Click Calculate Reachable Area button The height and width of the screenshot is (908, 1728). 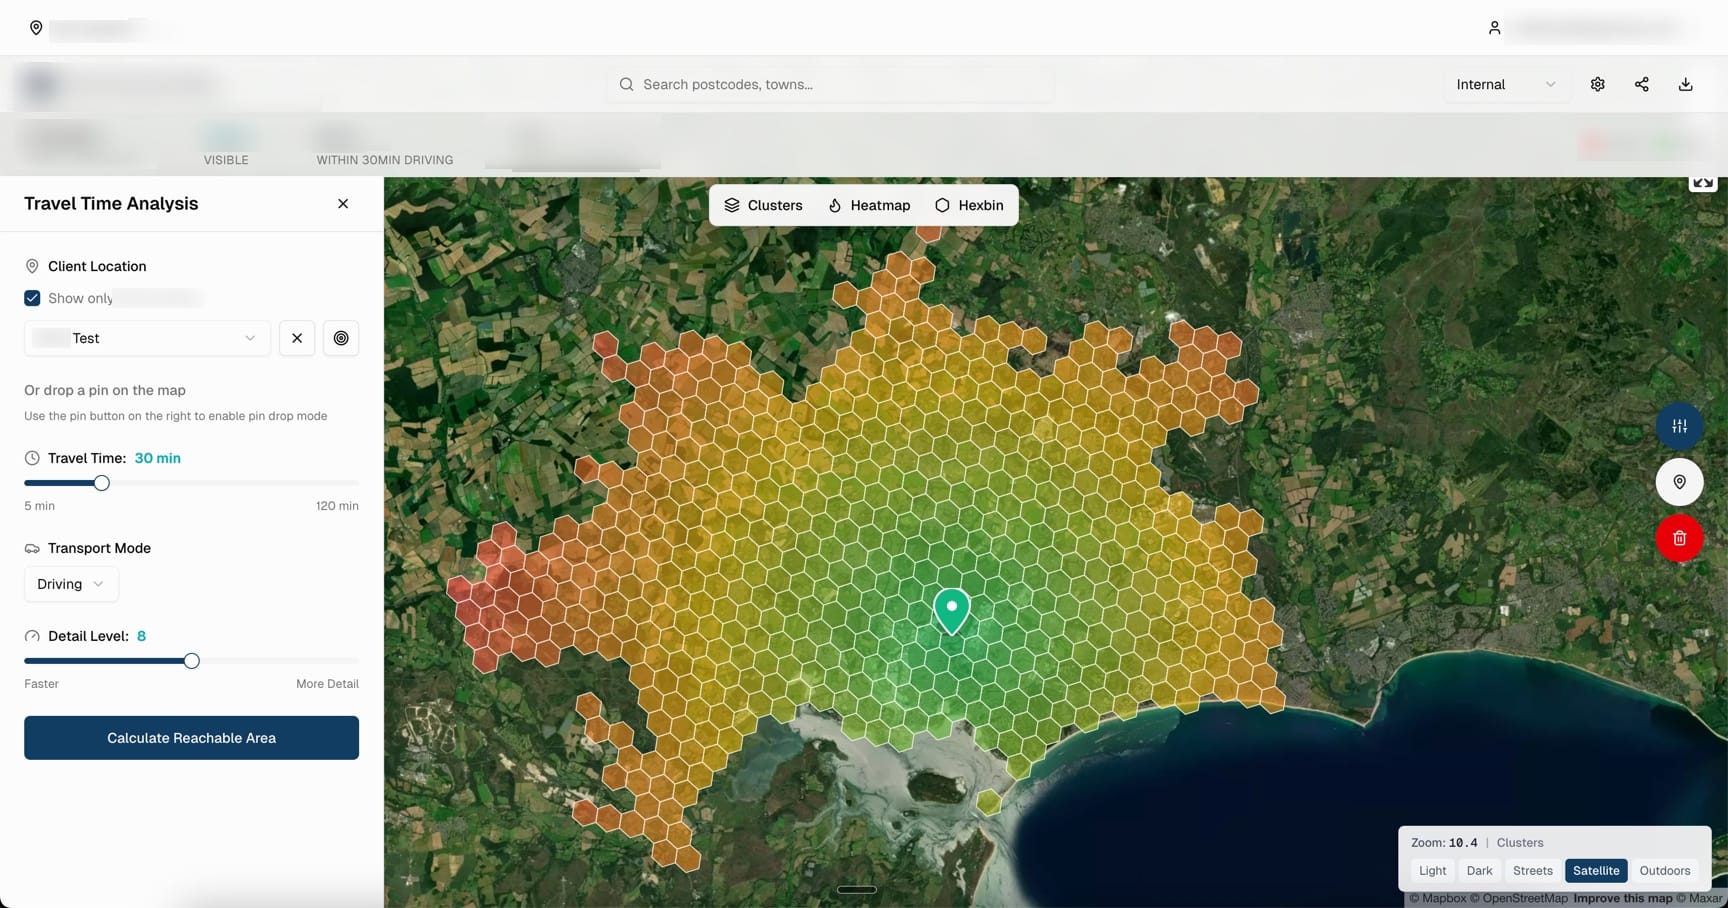click(x=191, y=738)
